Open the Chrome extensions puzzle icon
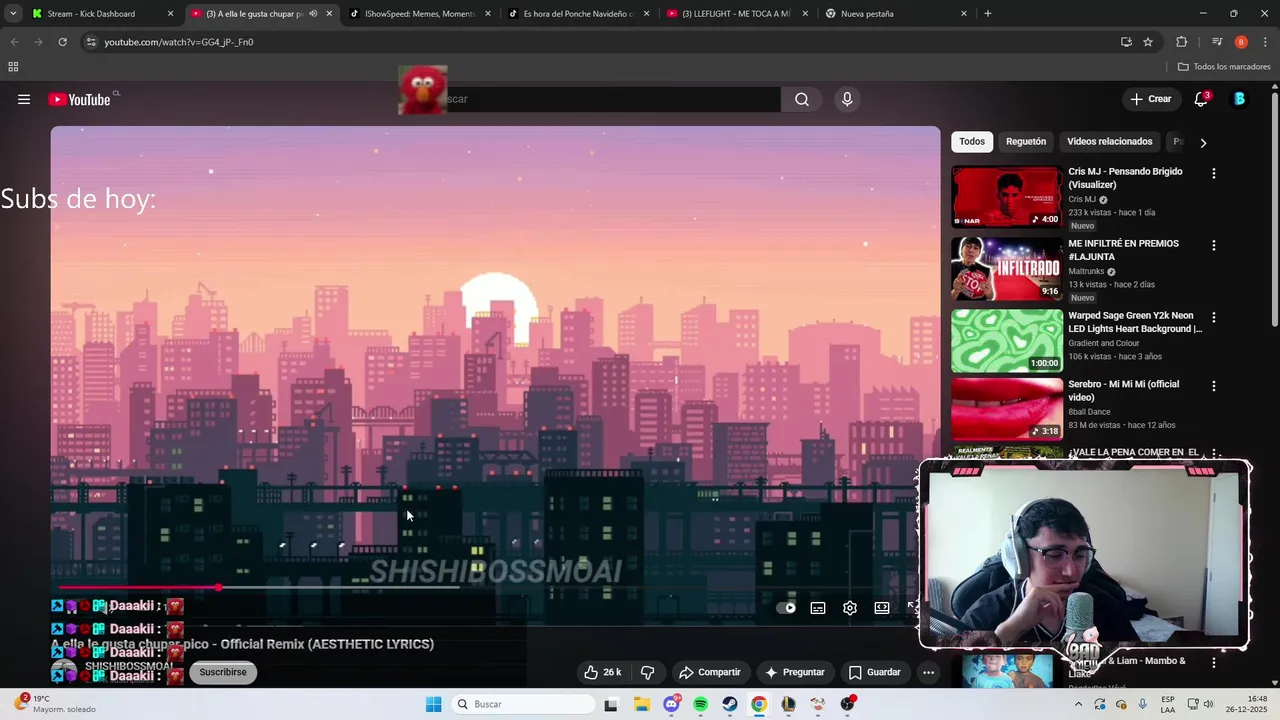This screenshot has height=720, width=1280. (1182, 42)
